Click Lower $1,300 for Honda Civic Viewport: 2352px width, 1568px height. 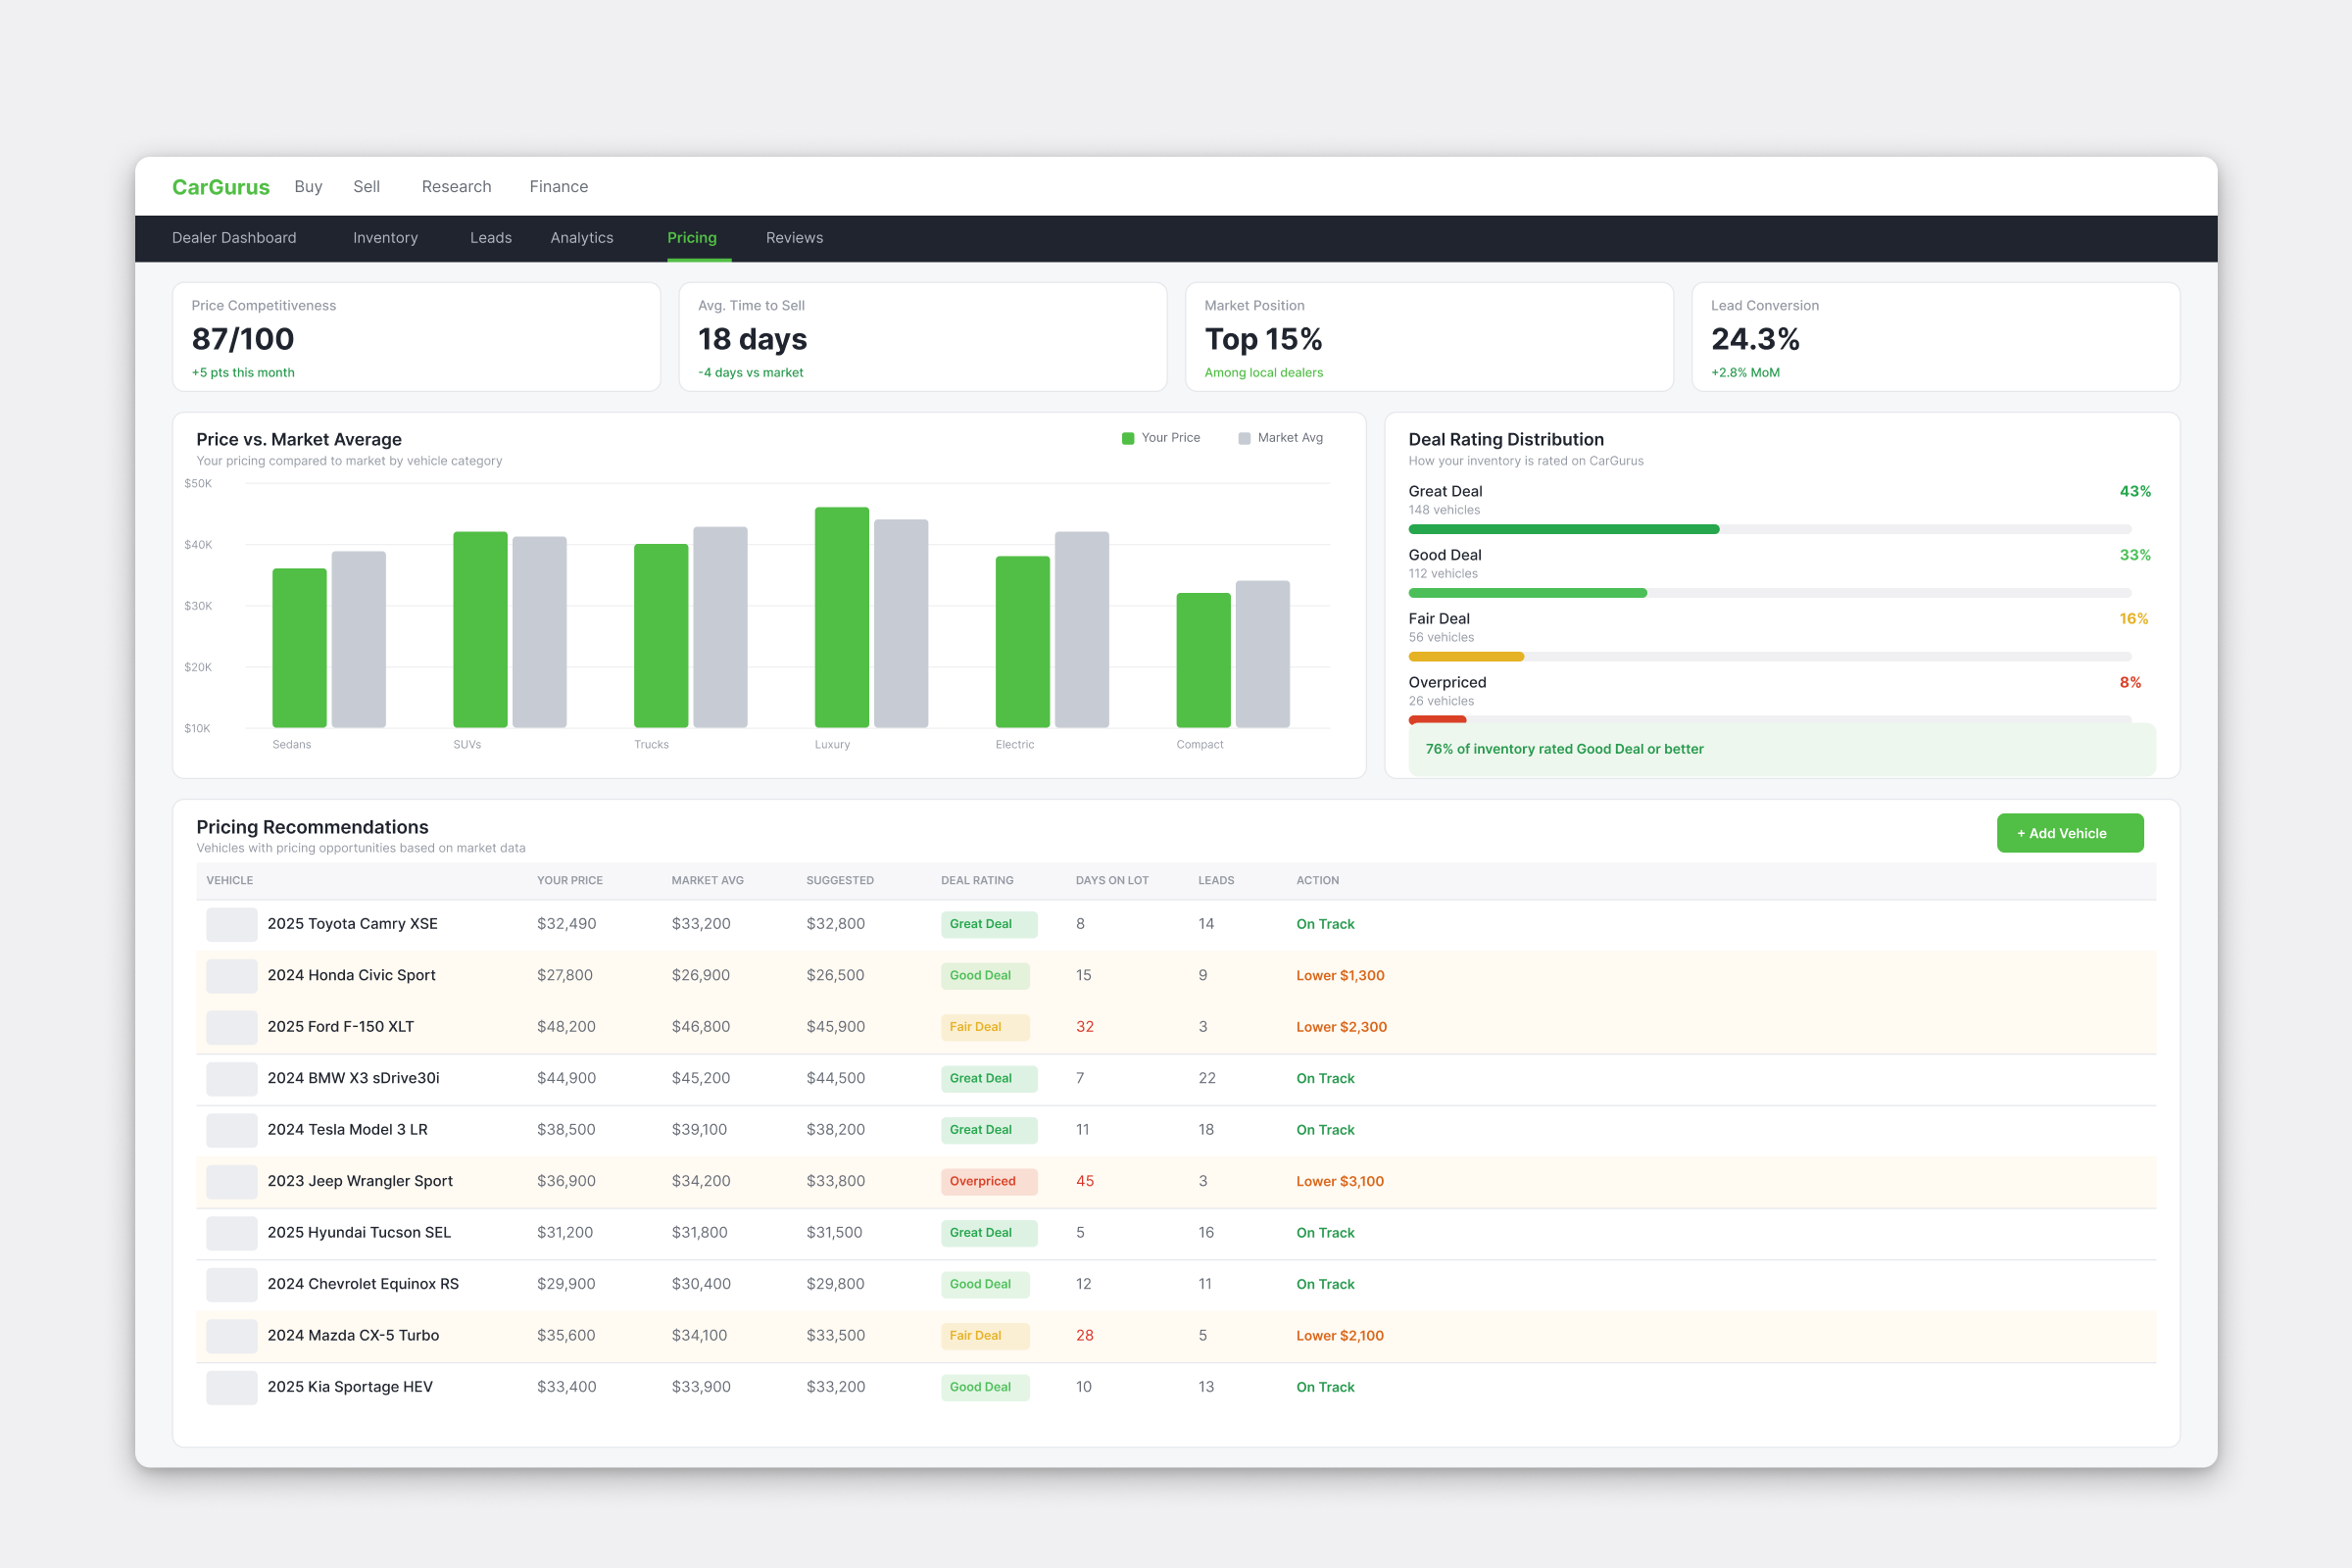click(1340, 976)
